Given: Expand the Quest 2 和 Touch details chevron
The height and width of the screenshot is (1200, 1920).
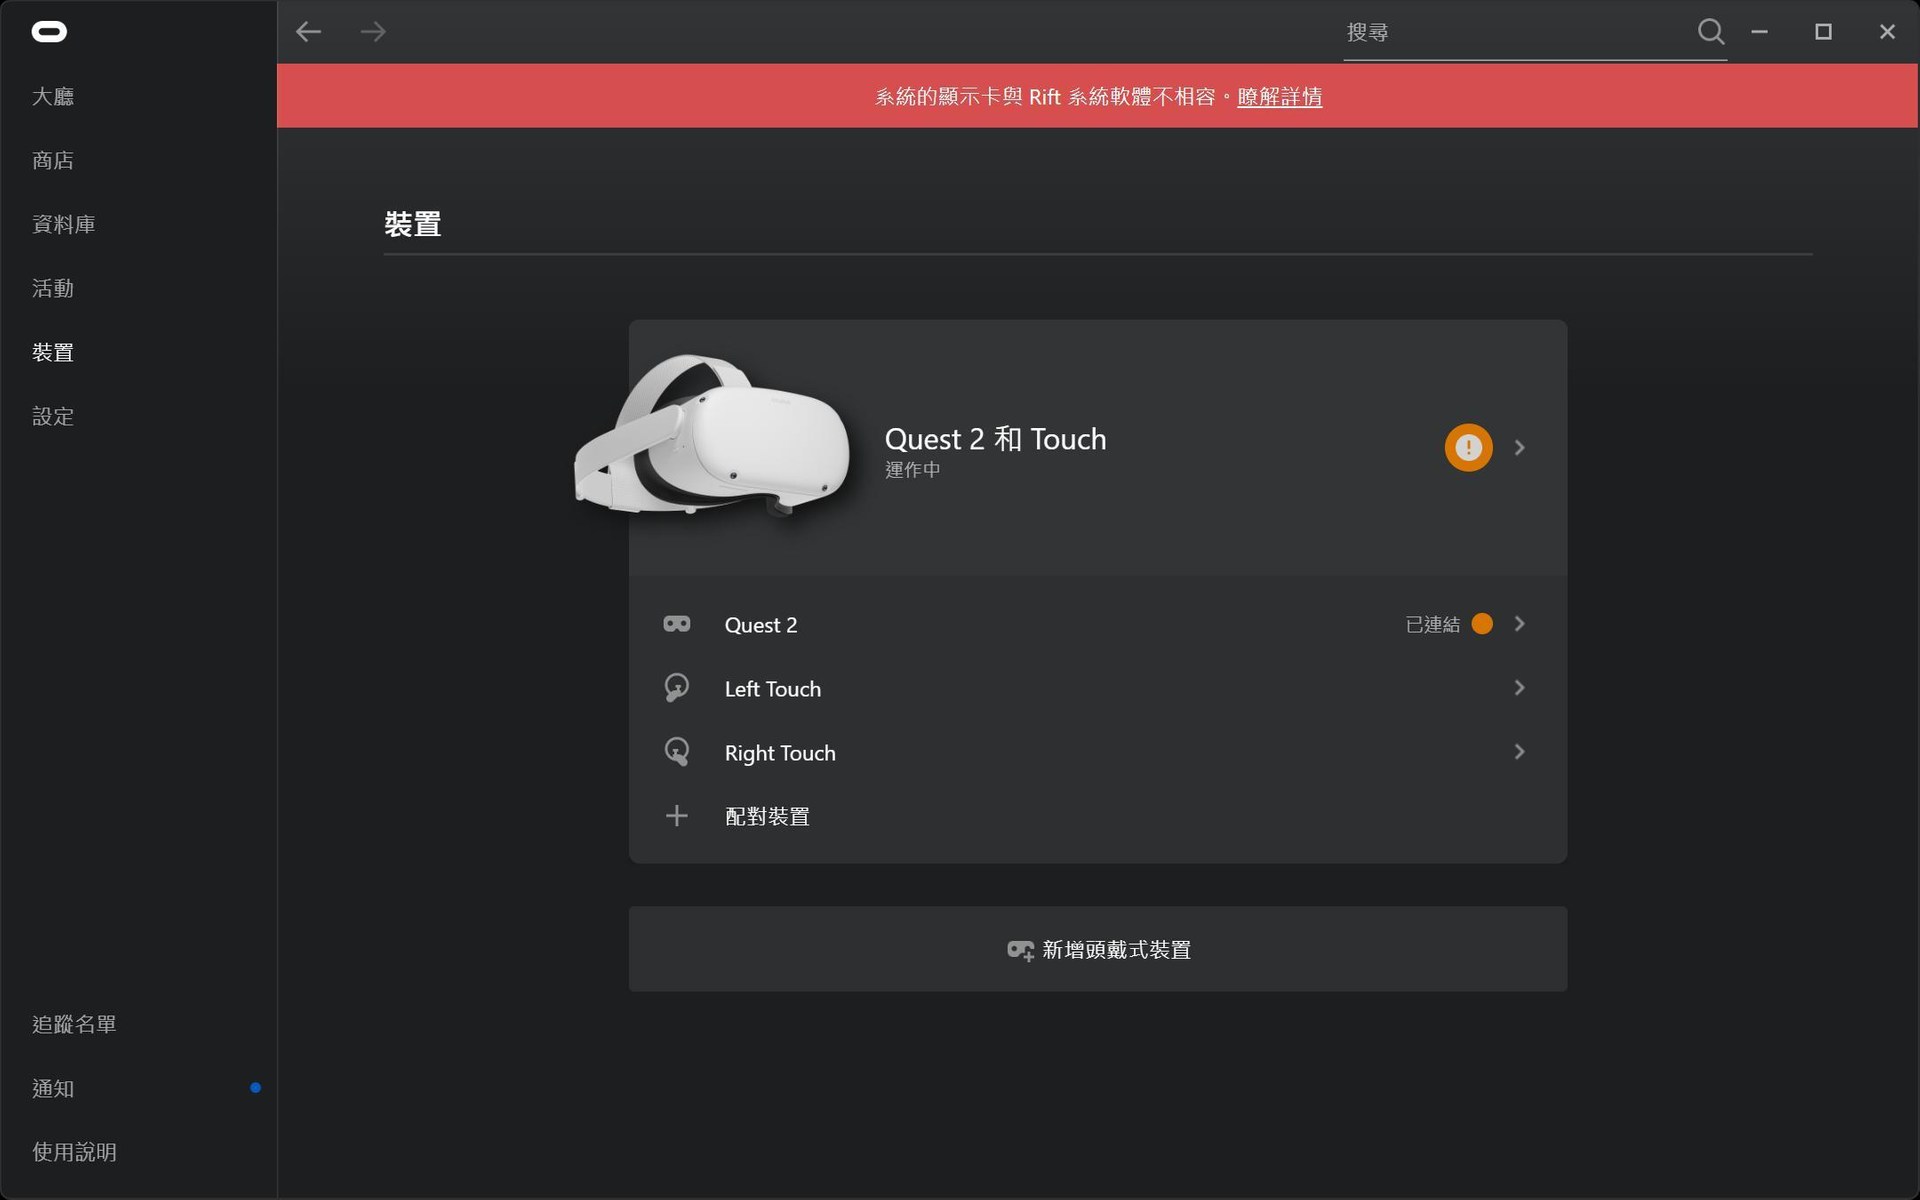Looking at the screenshot, I should [1520, 447].
